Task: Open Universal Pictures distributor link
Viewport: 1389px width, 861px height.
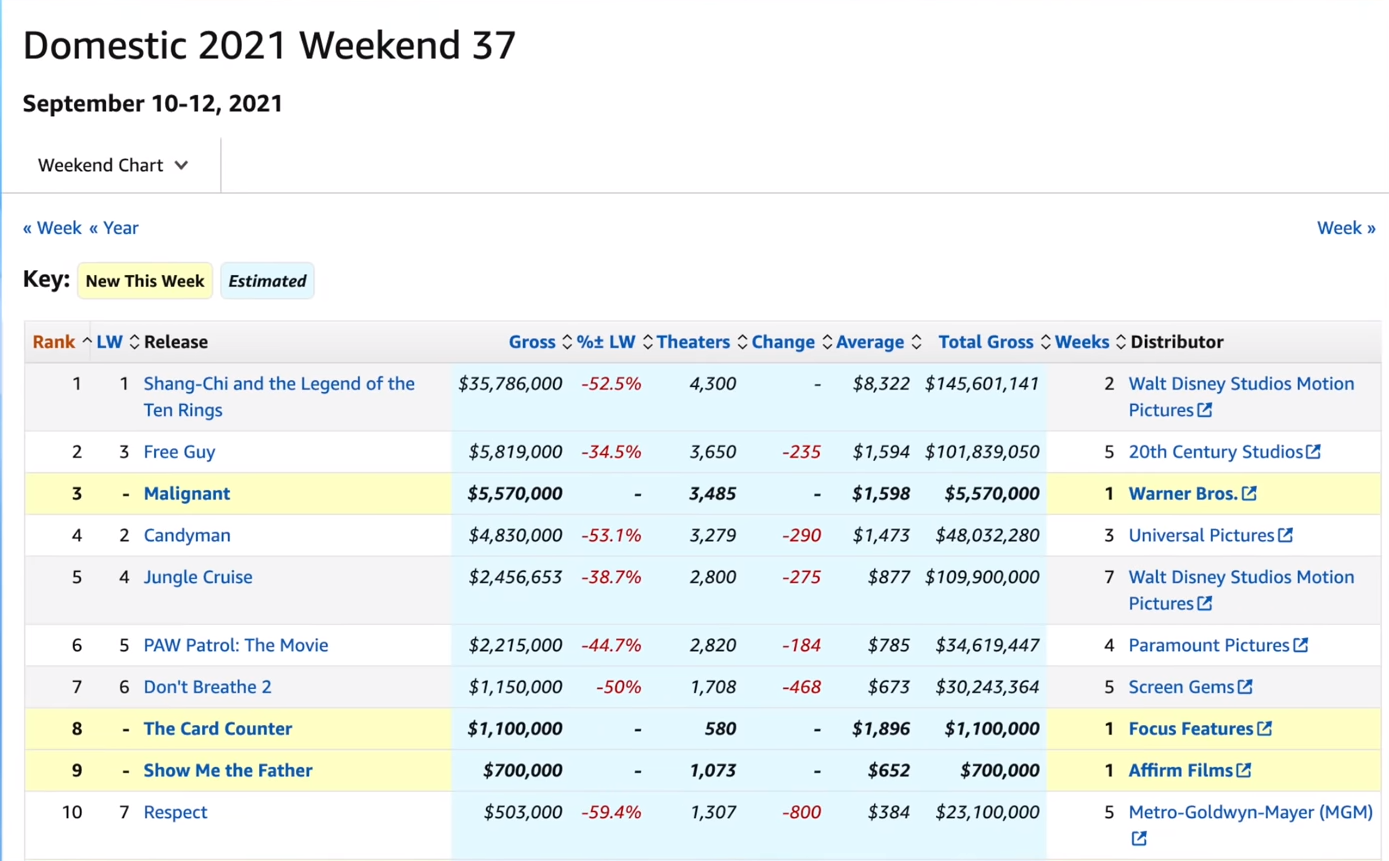Action: 1201,536
